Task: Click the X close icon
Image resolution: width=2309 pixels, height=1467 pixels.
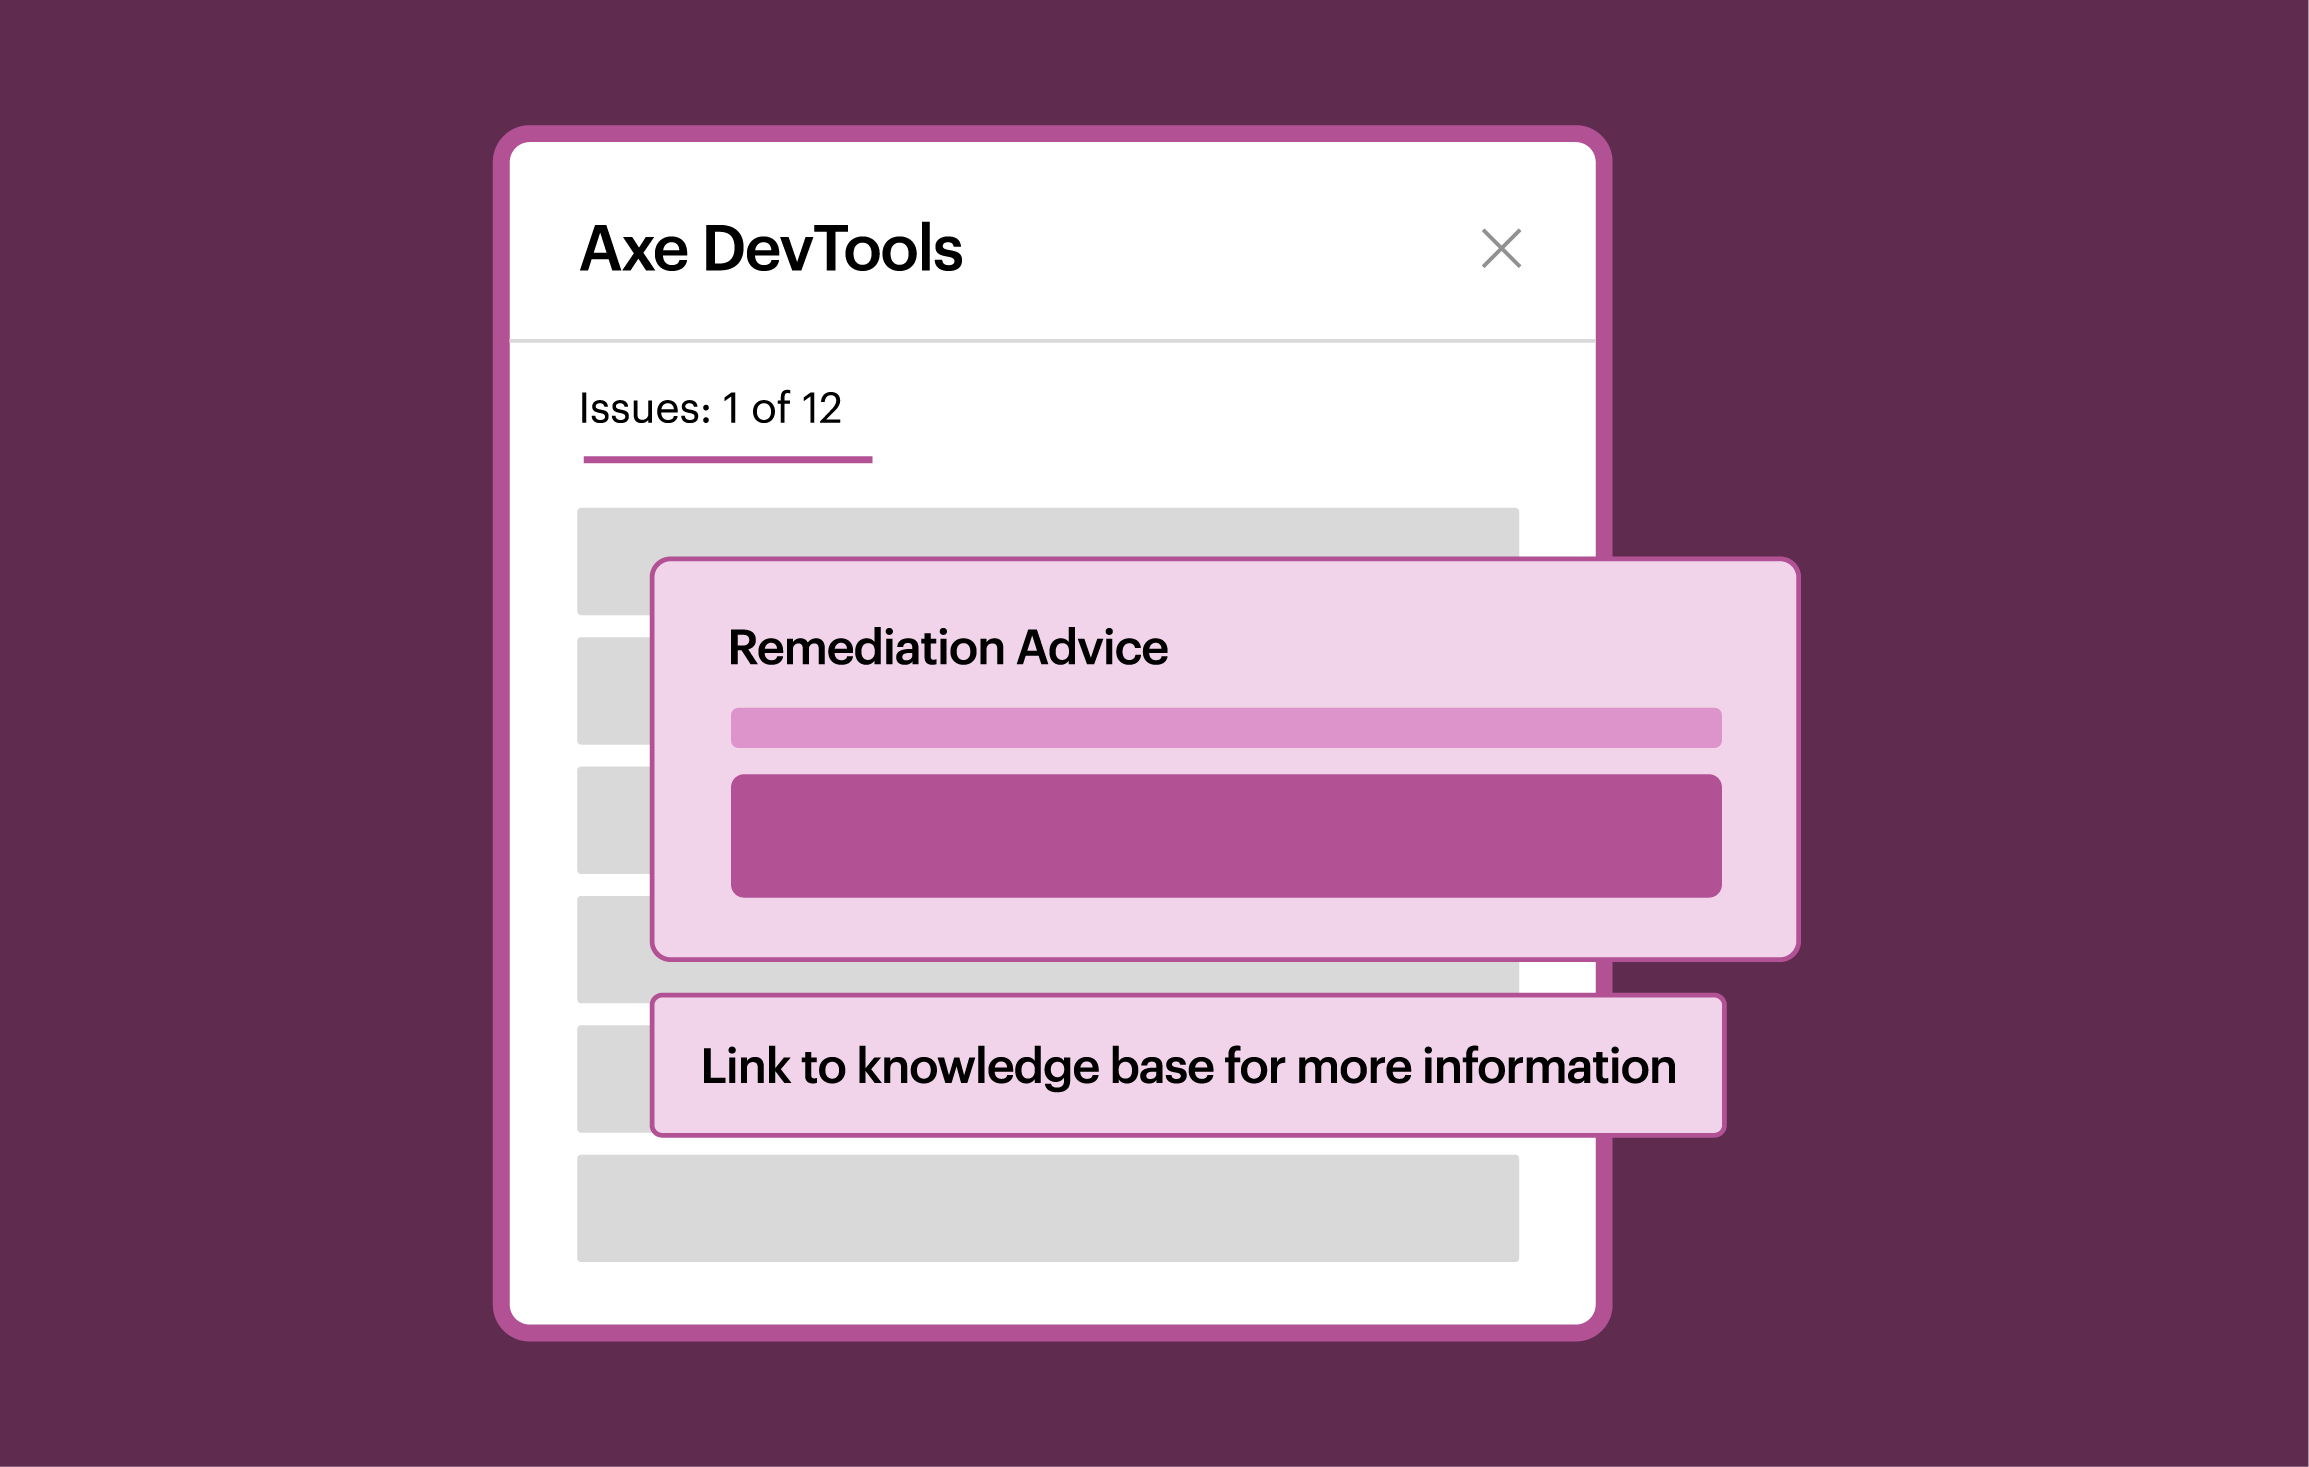Action: pos(1499,249)
